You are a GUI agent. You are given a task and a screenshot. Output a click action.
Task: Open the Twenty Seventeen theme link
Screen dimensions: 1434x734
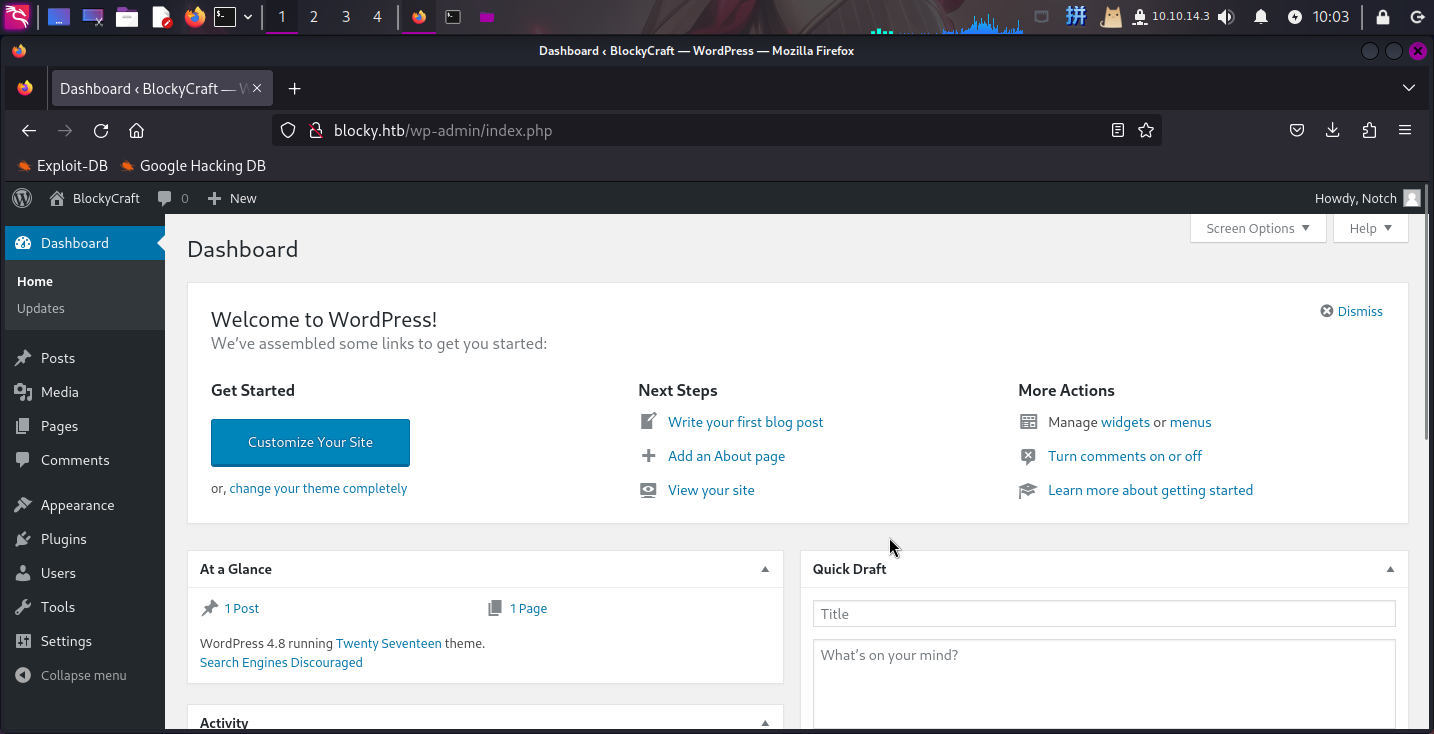click(389, 643)
